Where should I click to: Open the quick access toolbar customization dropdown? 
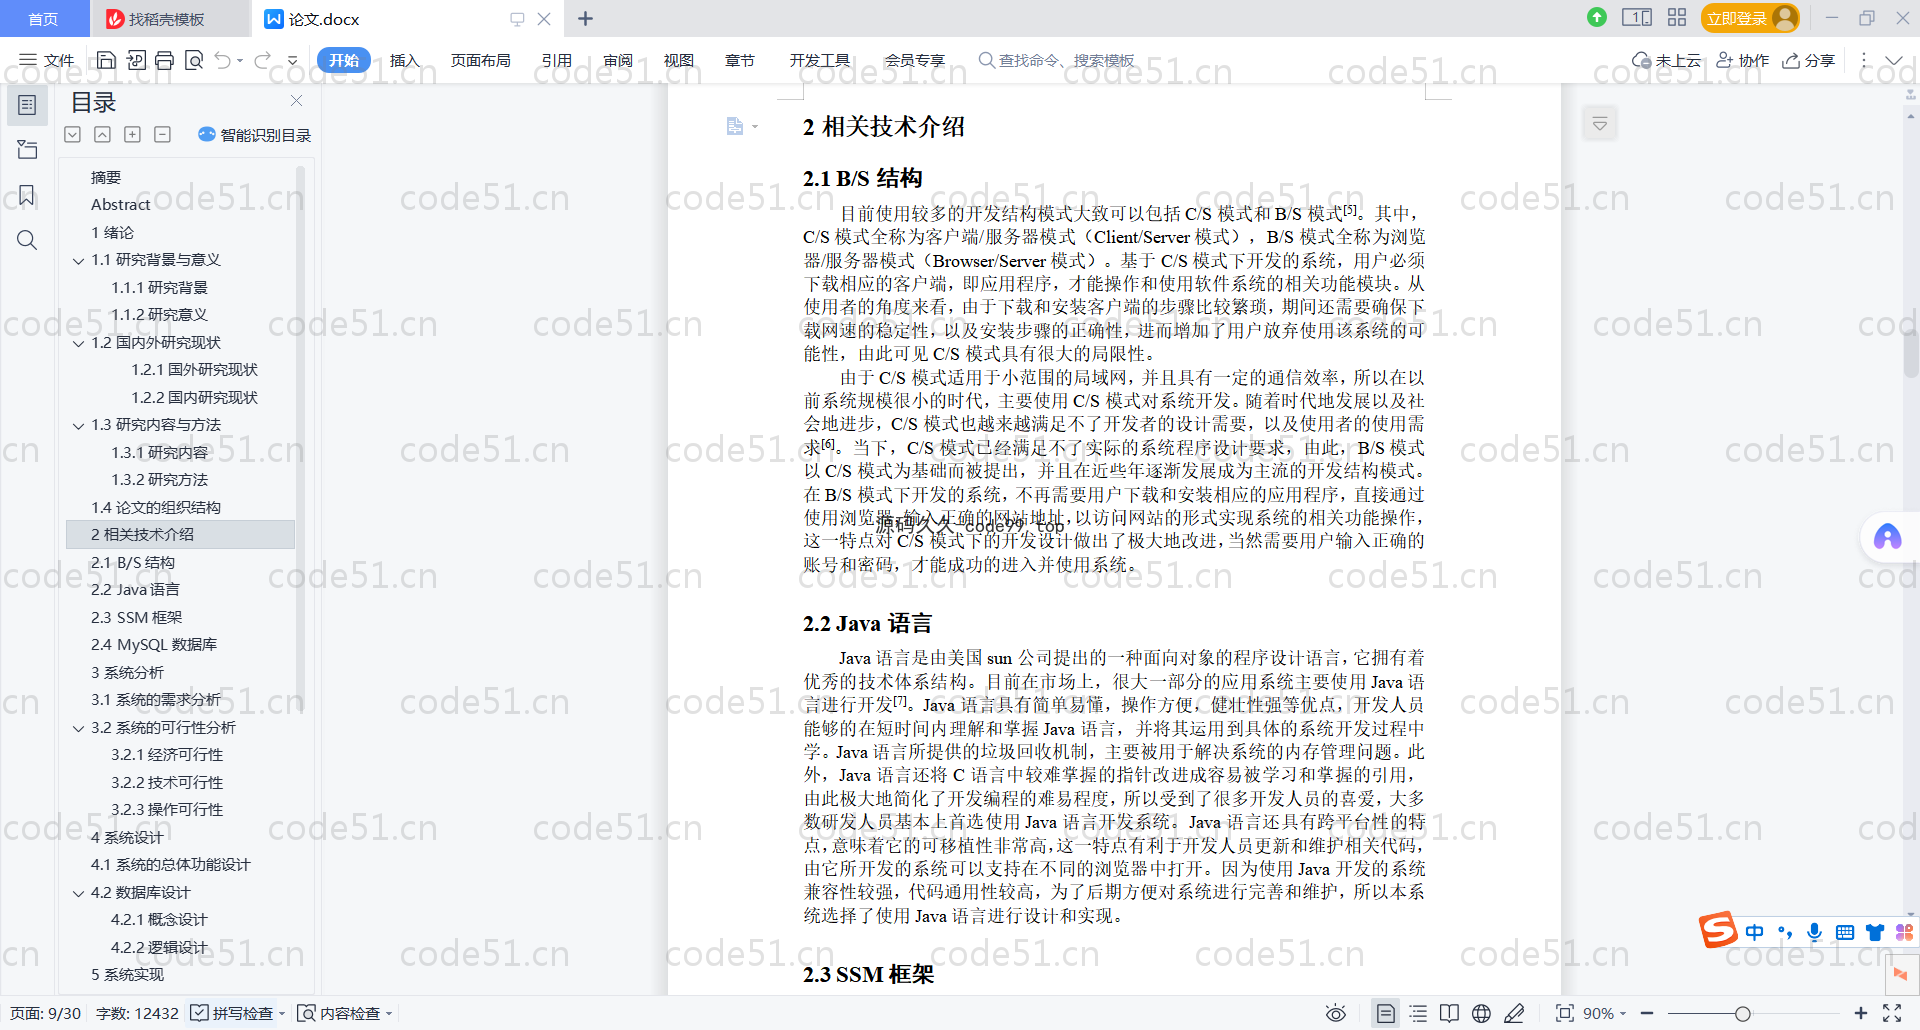point(292,61)
